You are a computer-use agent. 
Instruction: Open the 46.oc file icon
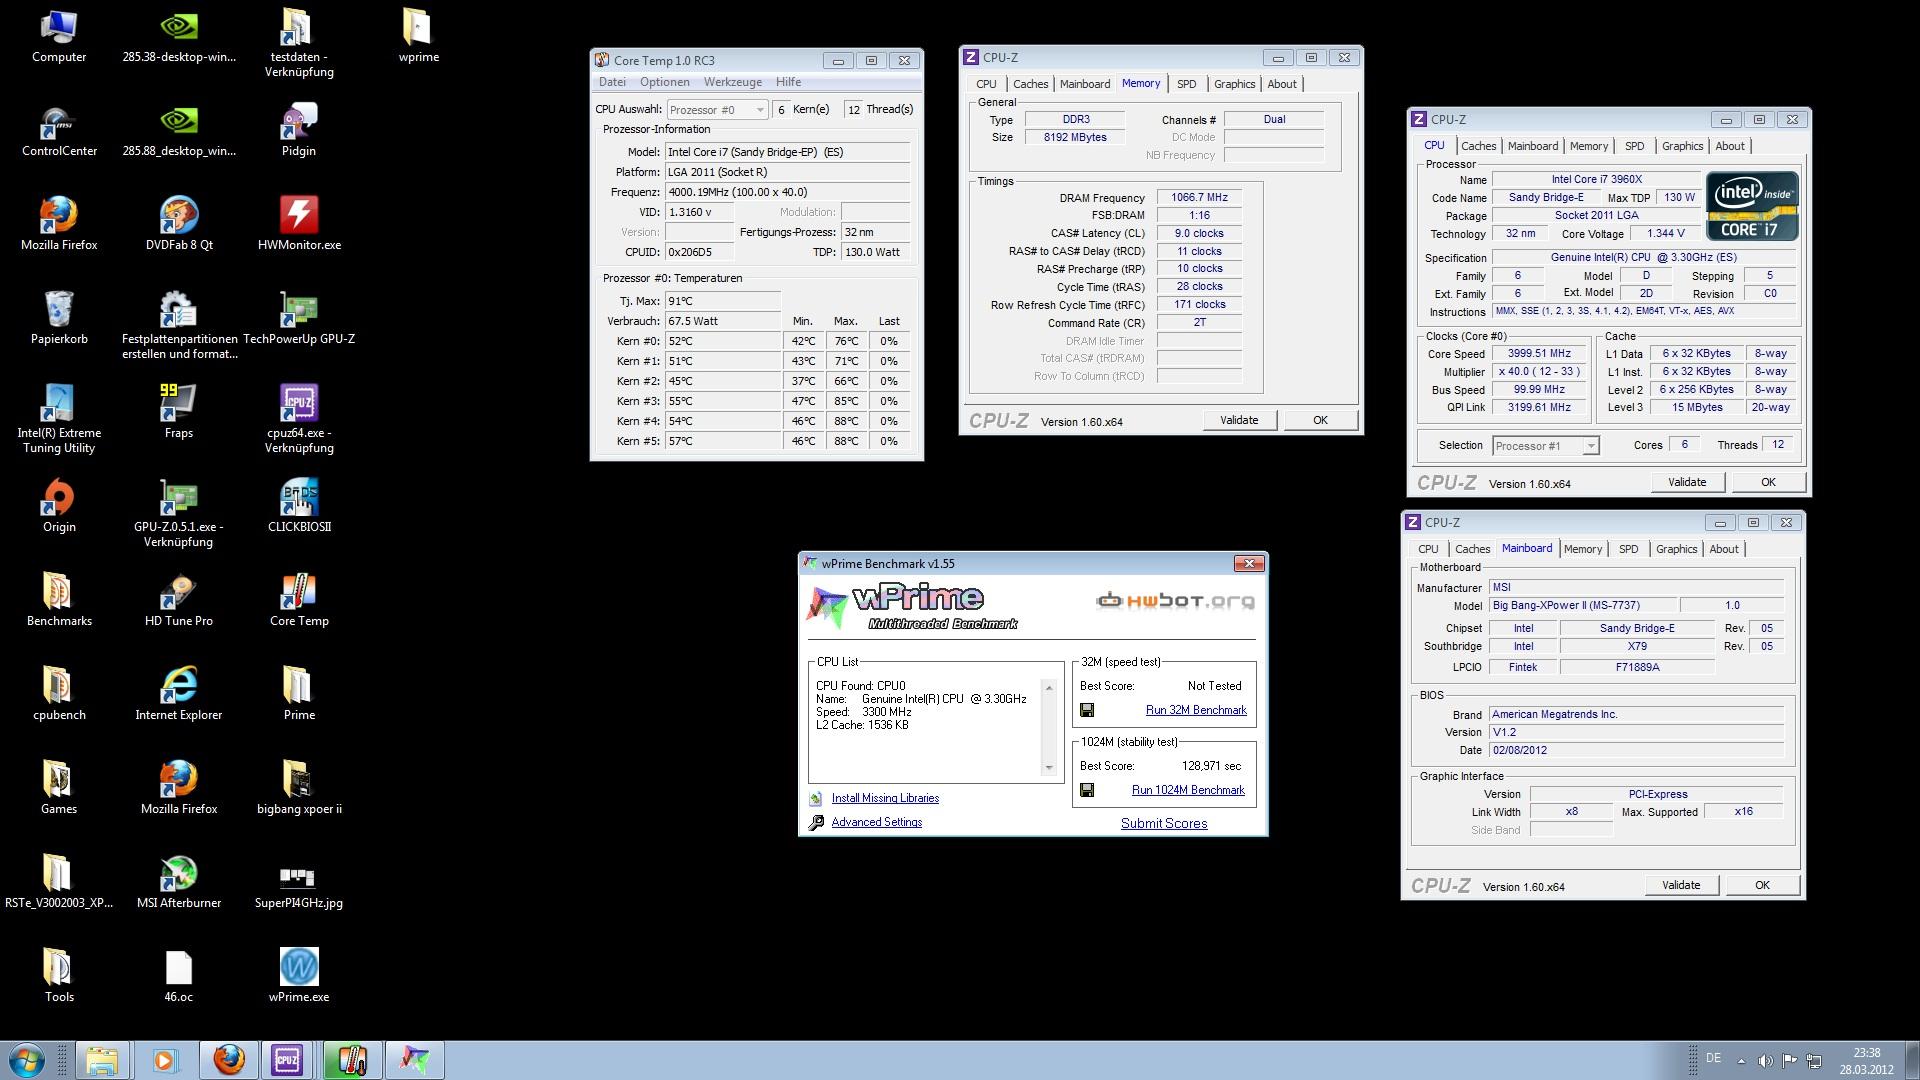(179, 976)
